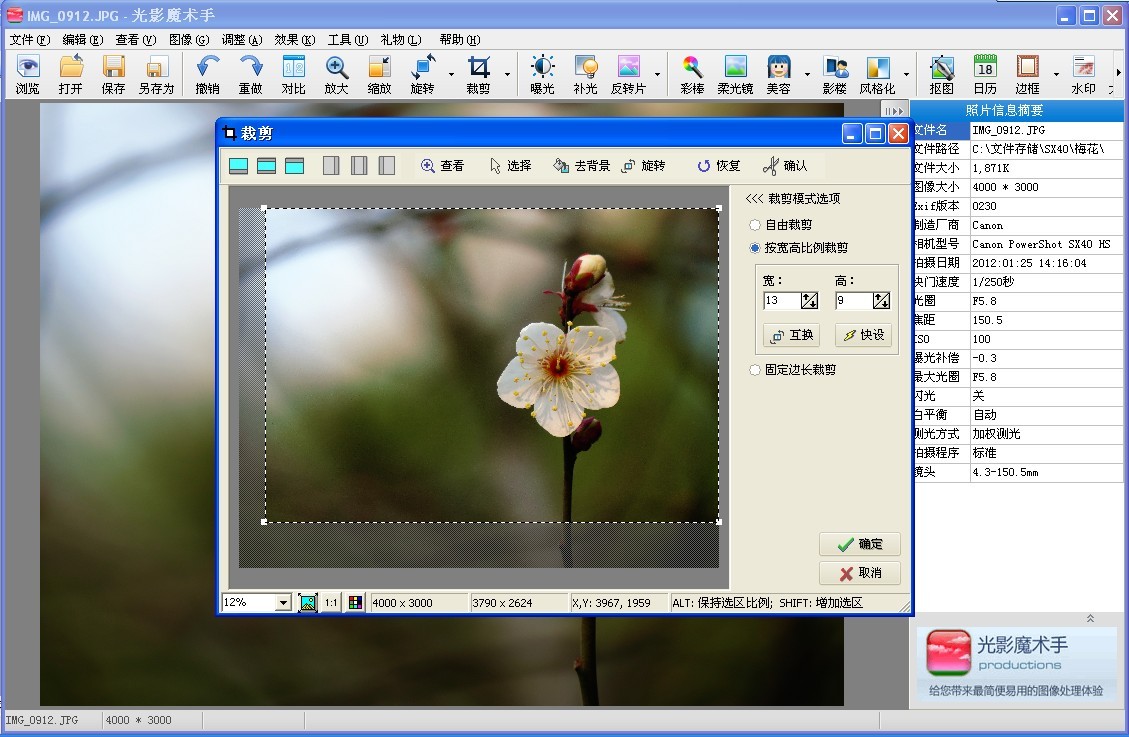
Task: Open the 反转片 reversal film effect
Action: (x=628, y=75)
